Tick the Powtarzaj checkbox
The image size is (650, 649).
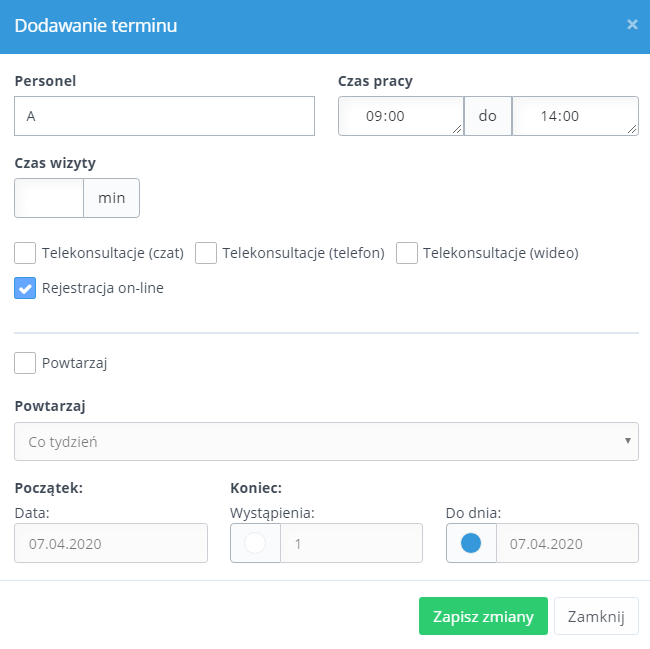pos(25,363)
